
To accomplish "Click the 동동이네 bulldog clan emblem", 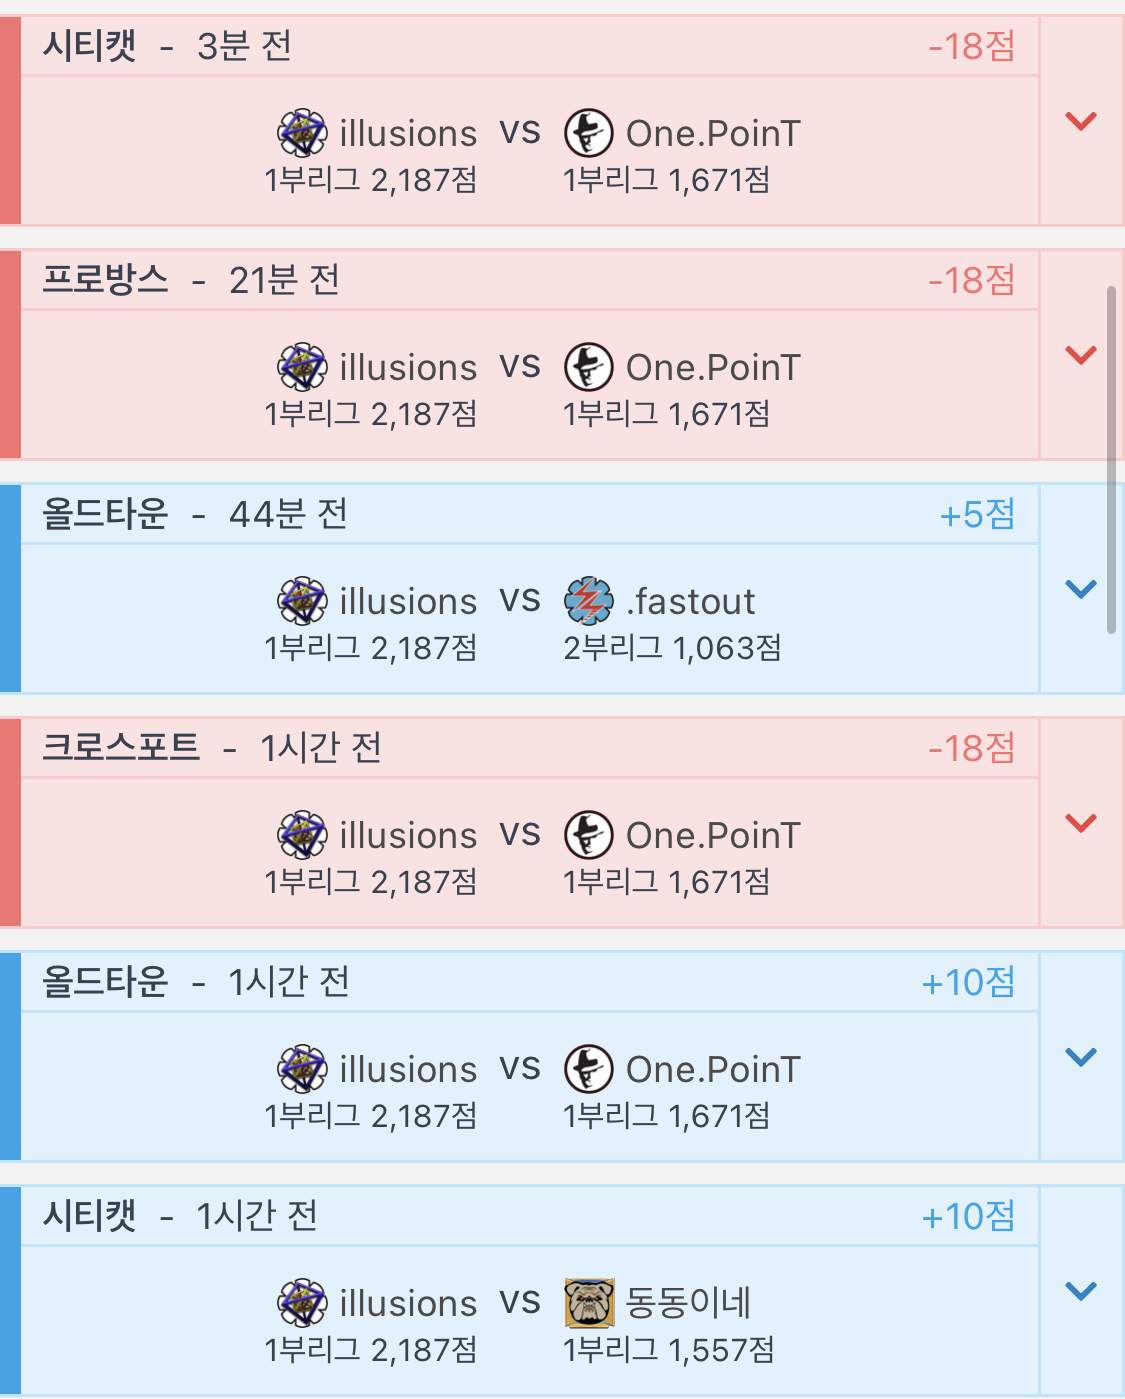I will coord(589,1303).
